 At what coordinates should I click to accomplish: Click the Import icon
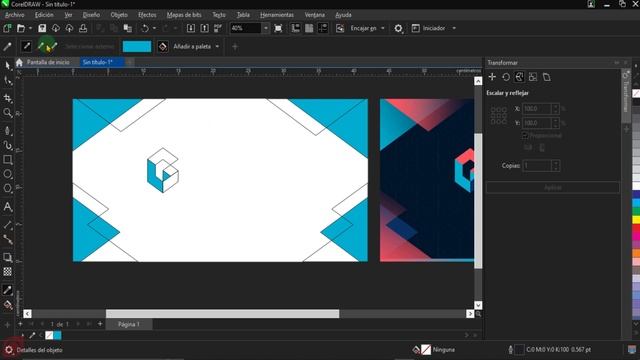click(x=191, y=28)
